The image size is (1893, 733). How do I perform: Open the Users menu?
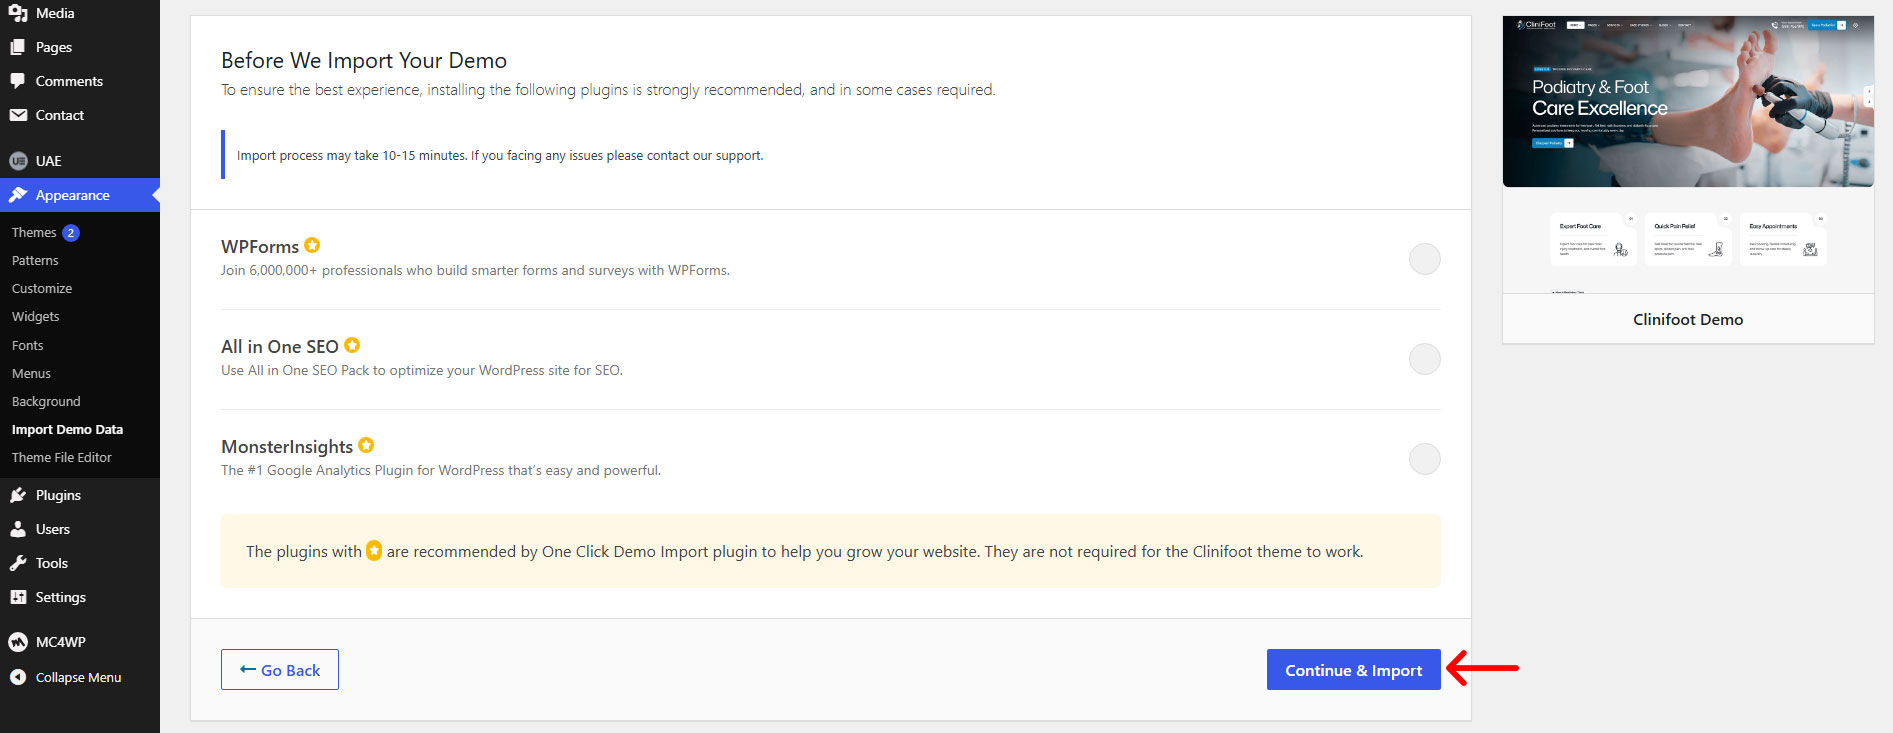tap(80, 529)
